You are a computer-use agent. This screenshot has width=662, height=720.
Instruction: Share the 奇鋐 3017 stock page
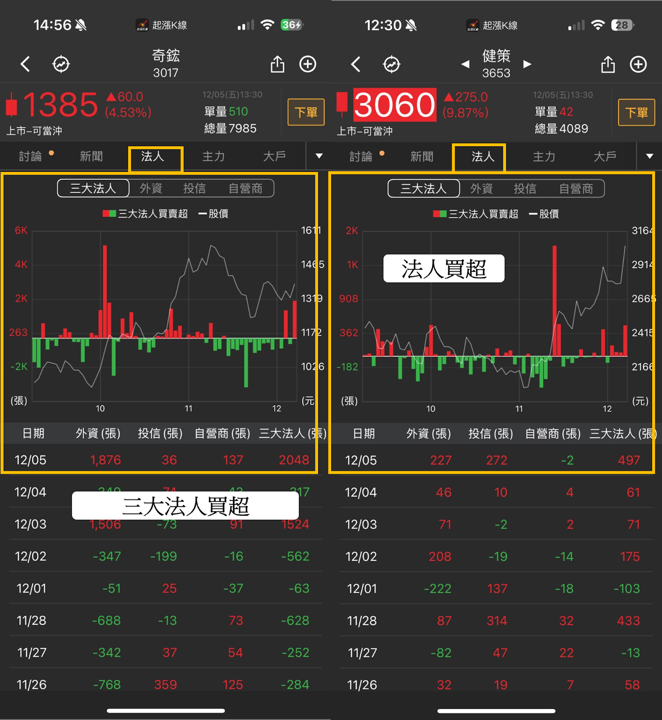[x=277, y=64]
